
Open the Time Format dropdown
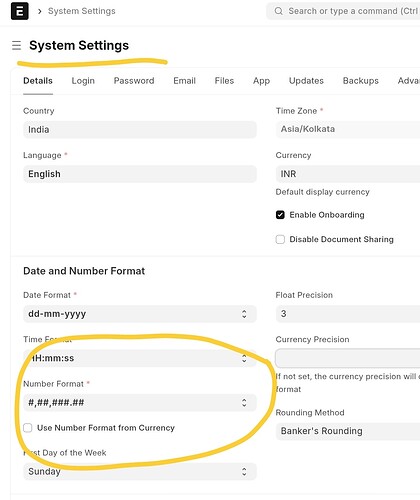[140, 358]
